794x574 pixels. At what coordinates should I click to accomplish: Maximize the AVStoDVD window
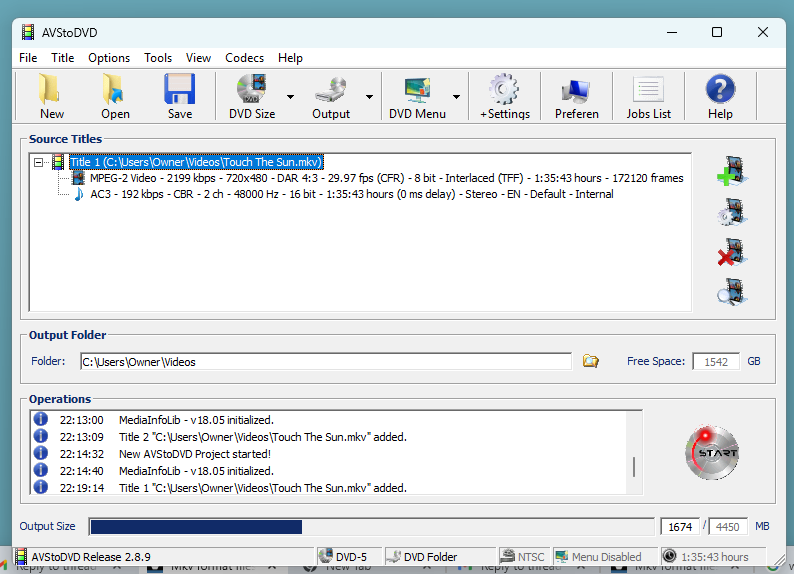(x=717, y=32)
